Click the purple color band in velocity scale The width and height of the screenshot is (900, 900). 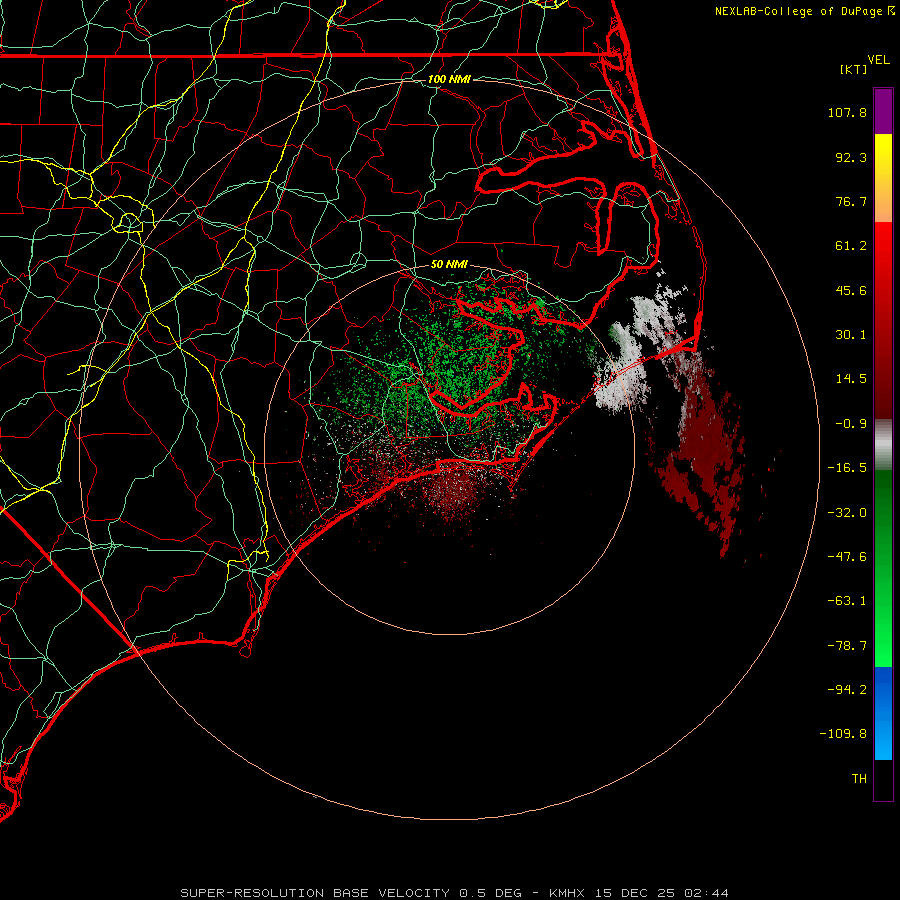(x=883, y=111)
